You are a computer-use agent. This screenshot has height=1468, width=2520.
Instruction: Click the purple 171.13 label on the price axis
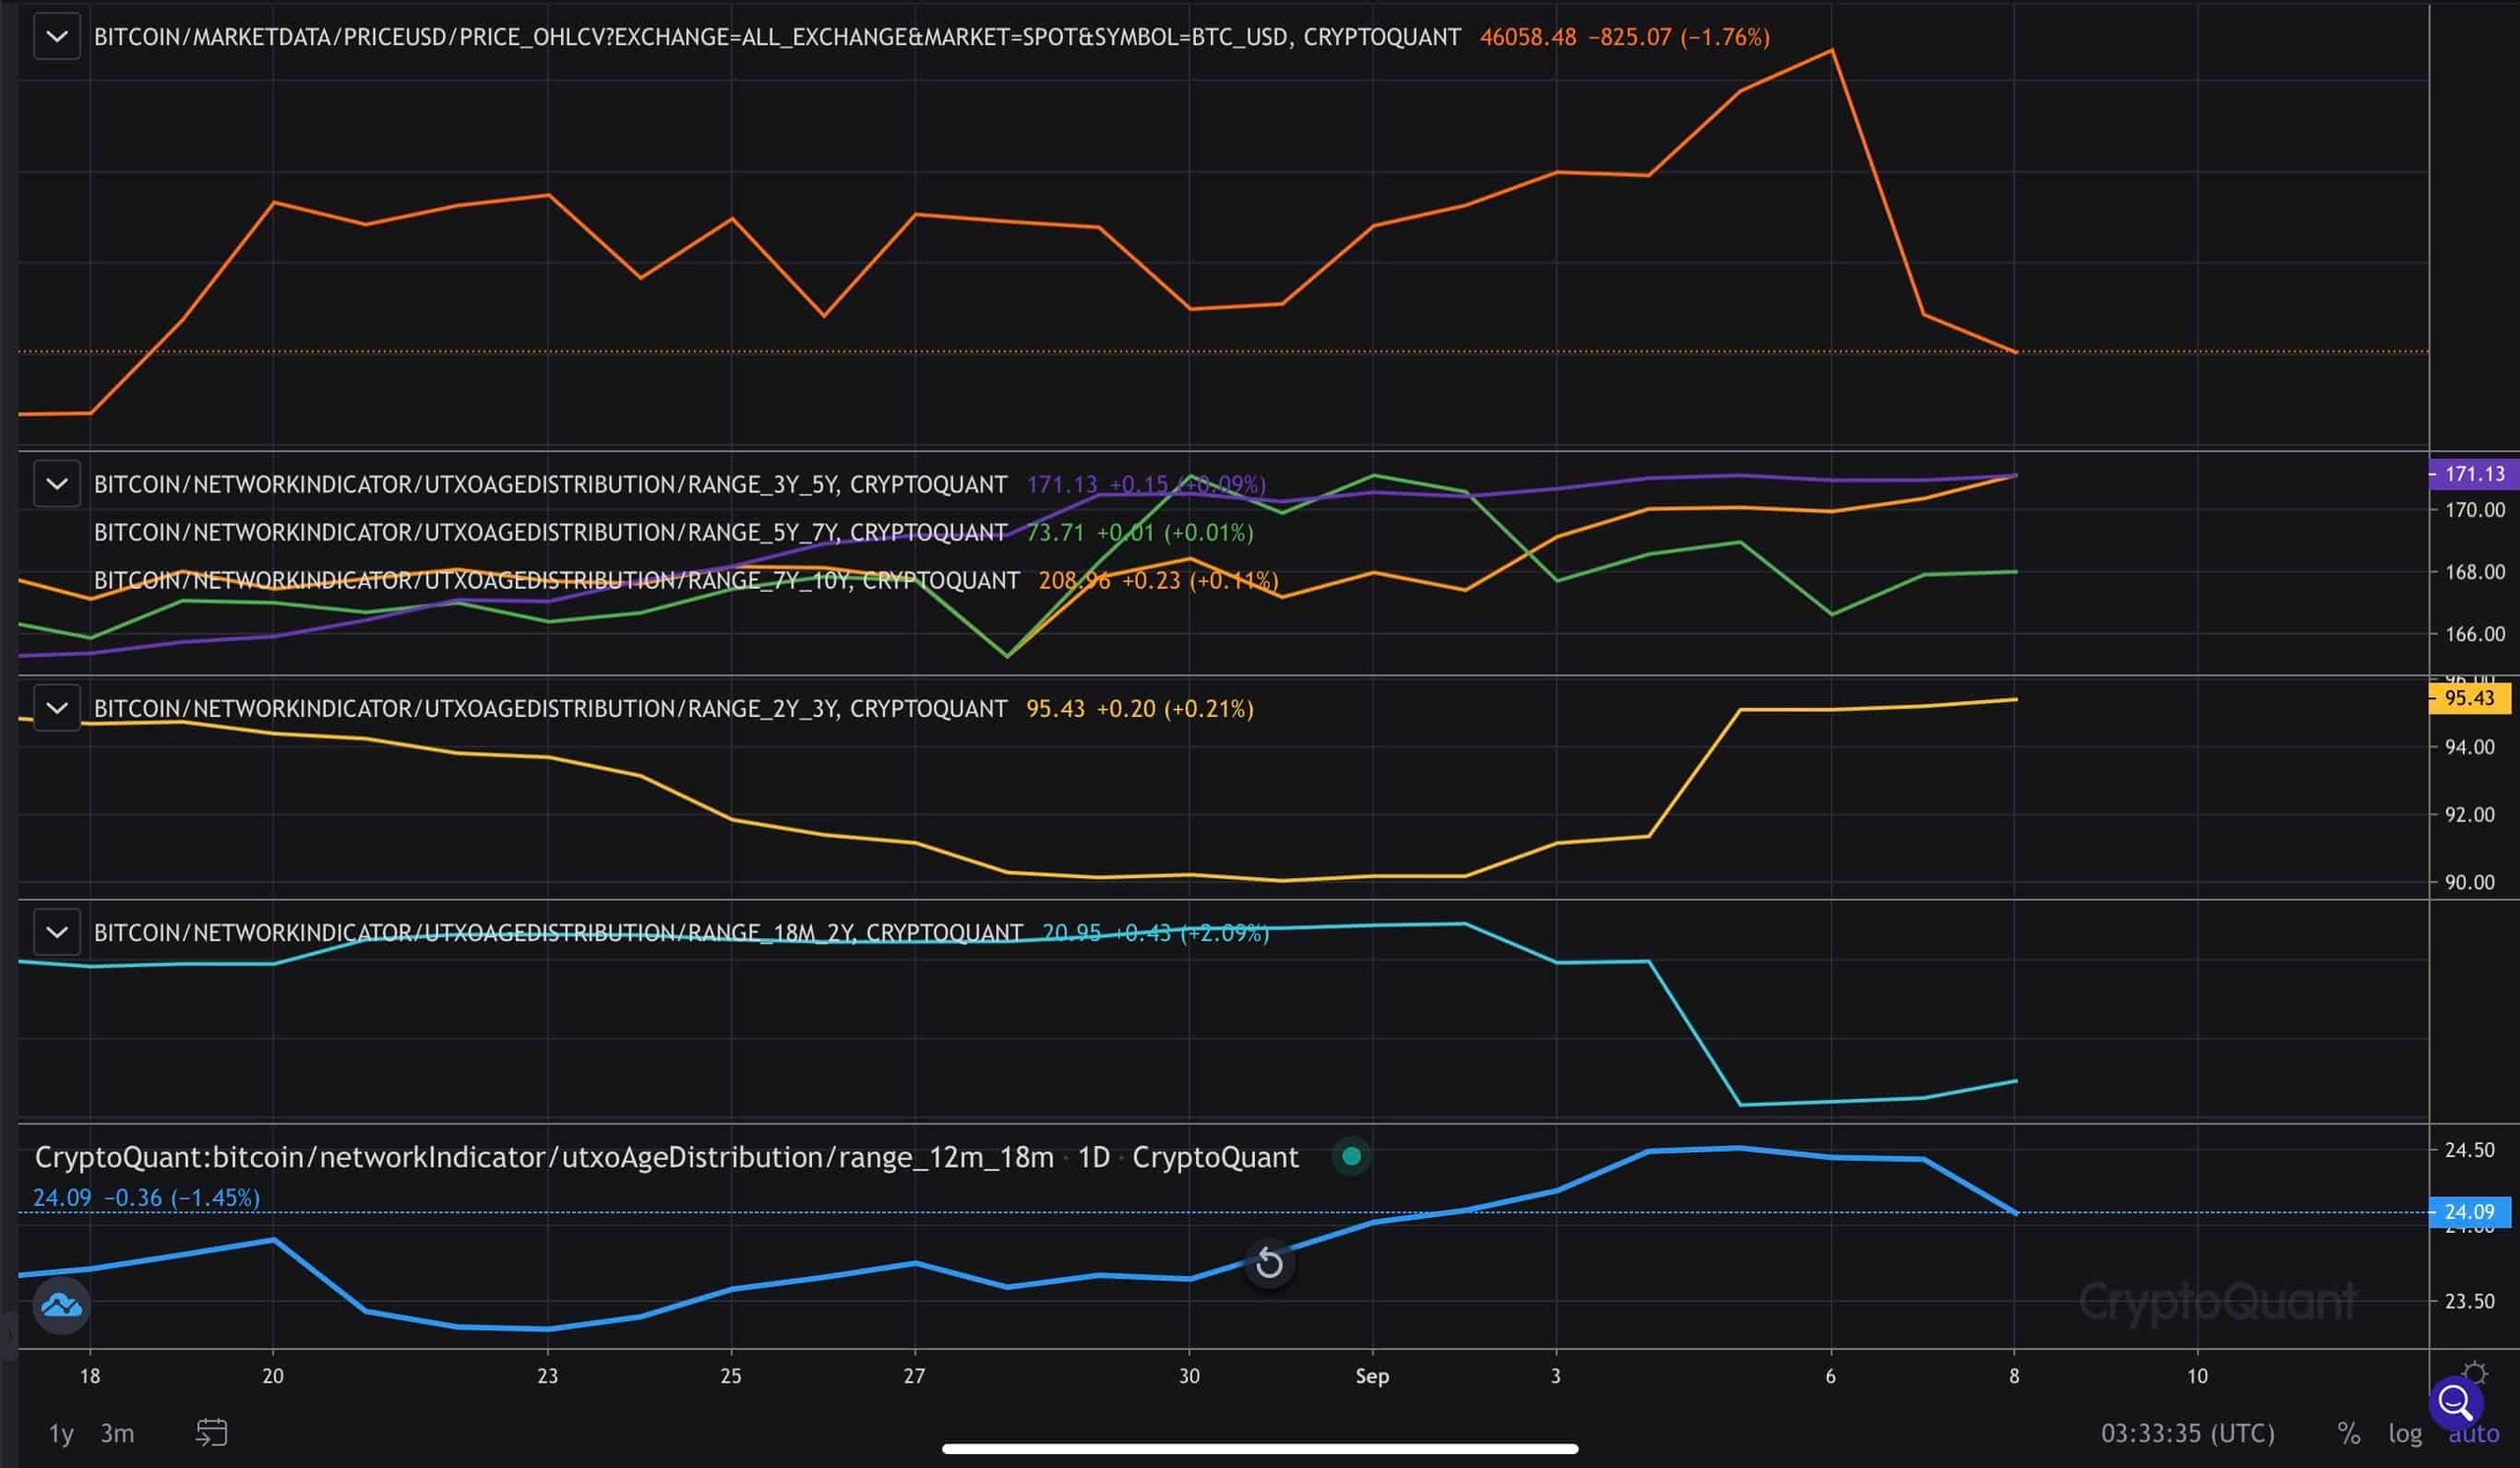pos(2474,474)
